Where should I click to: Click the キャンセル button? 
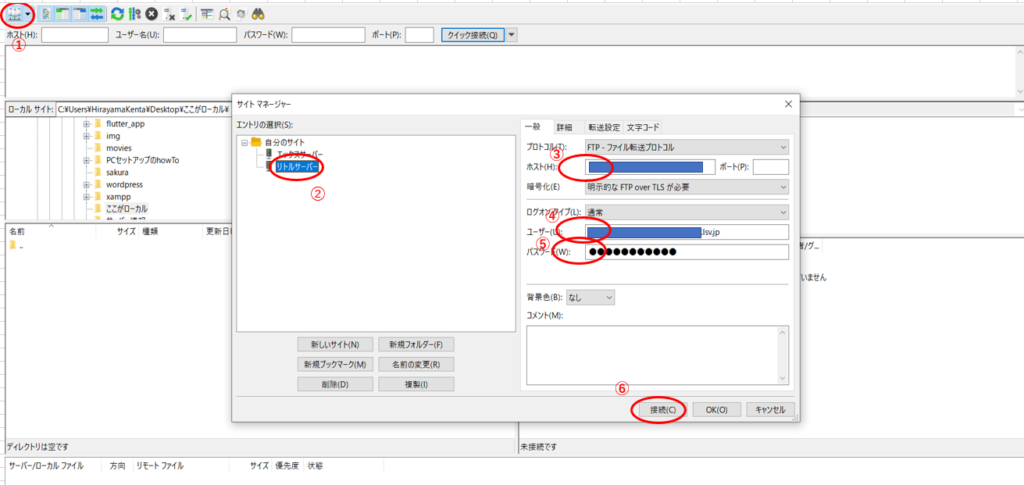tap(771, 409)
